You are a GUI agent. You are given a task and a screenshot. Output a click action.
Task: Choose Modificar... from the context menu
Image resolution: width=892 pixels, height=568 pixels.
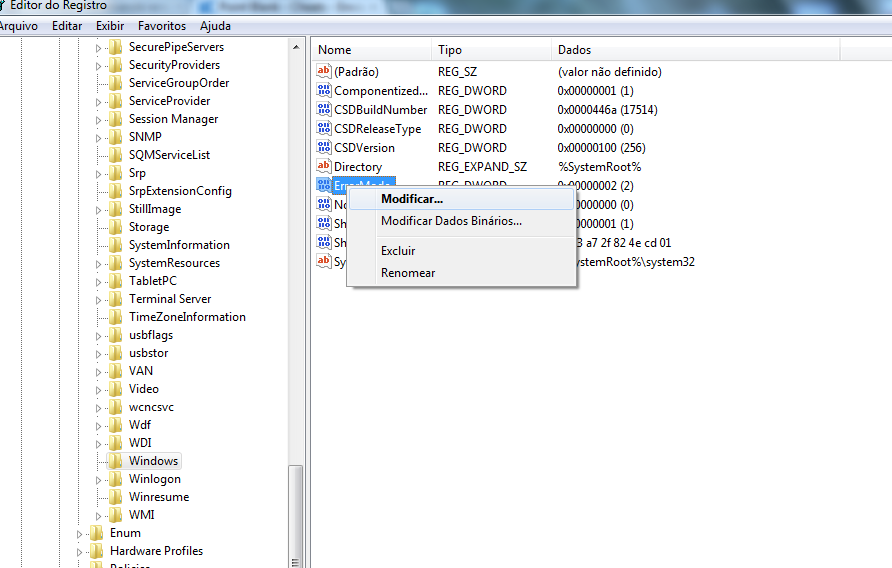[412, 199]
